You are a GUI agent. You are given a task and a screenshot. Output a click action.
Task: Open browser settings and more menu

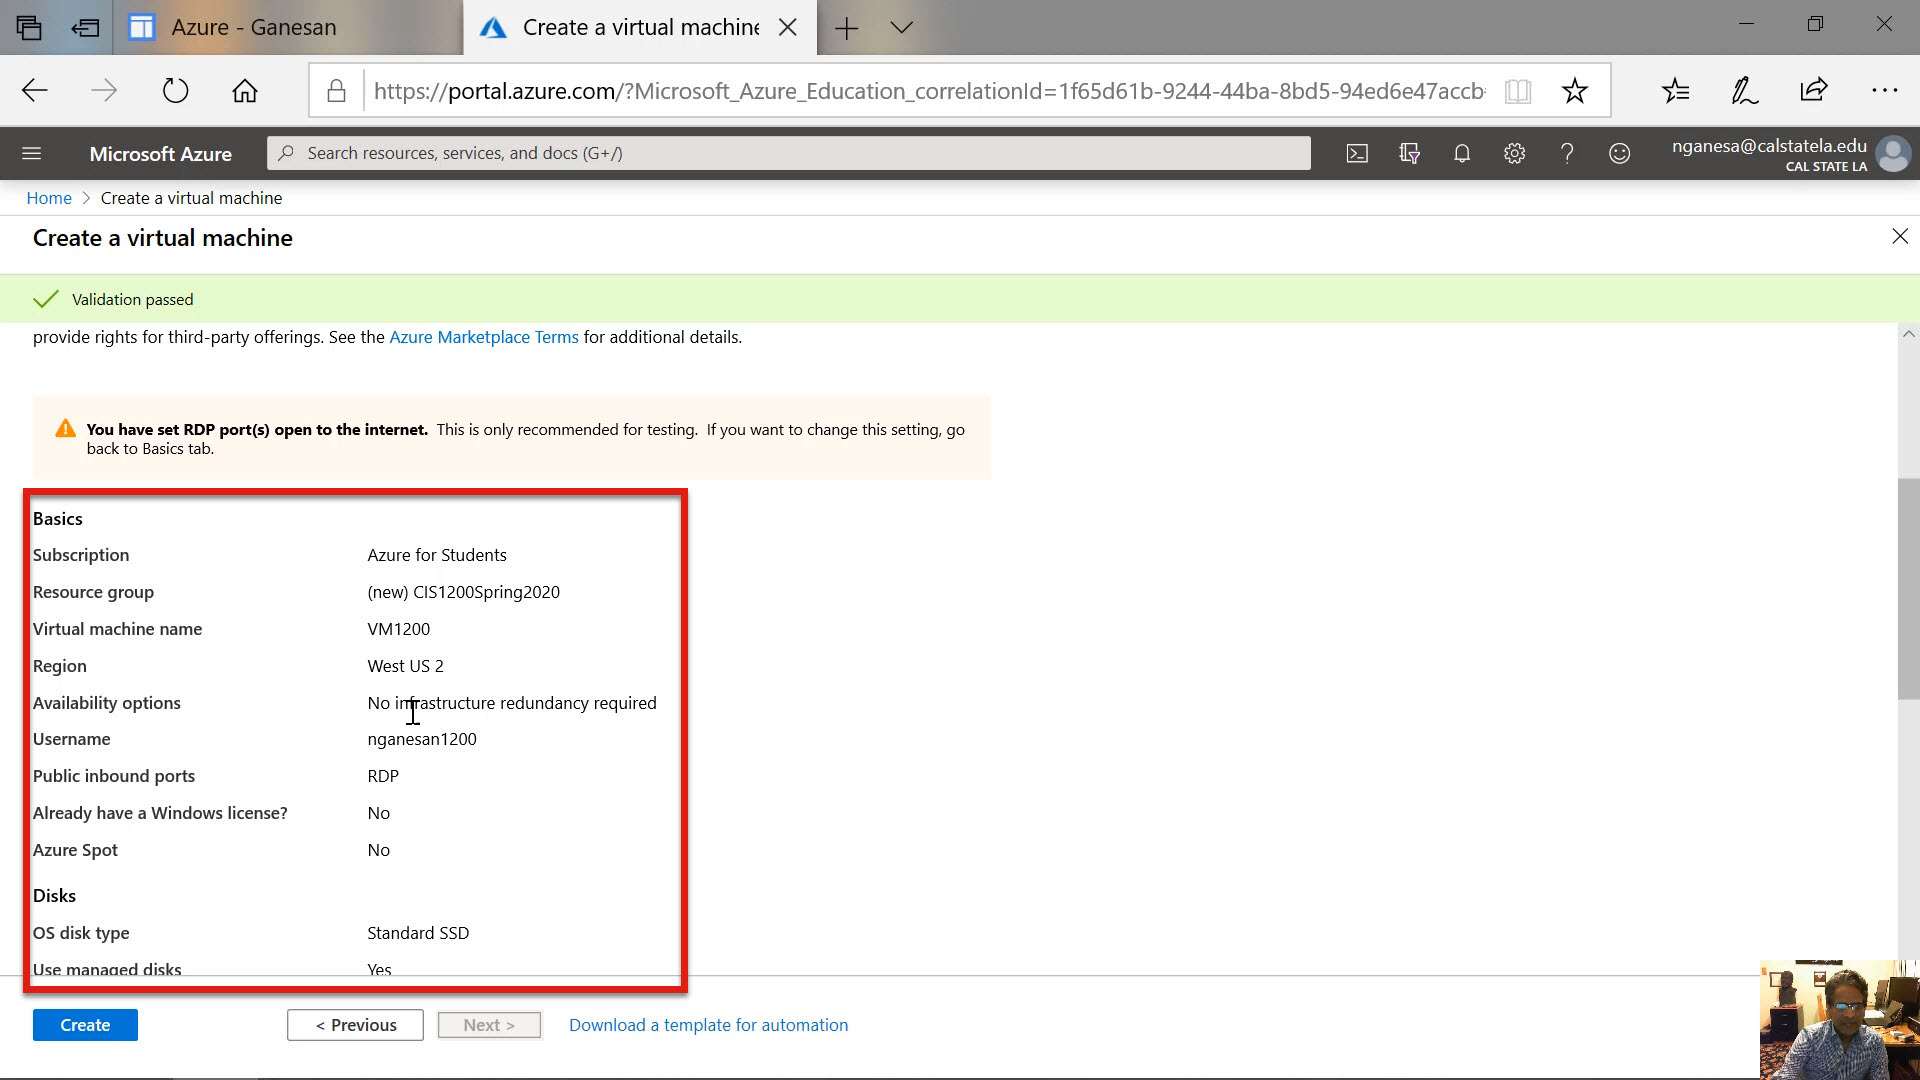tap(1884, 91)
